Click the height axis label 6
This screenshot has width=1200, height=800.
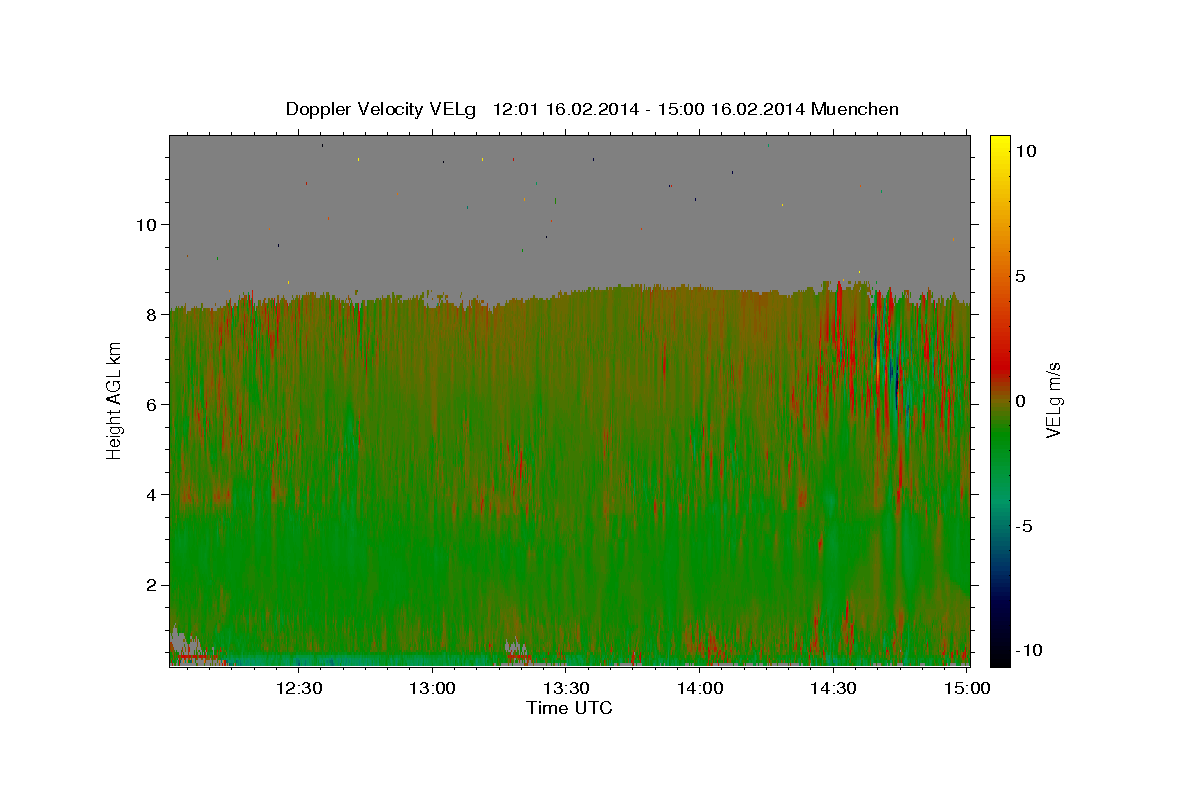click(150, 404)
